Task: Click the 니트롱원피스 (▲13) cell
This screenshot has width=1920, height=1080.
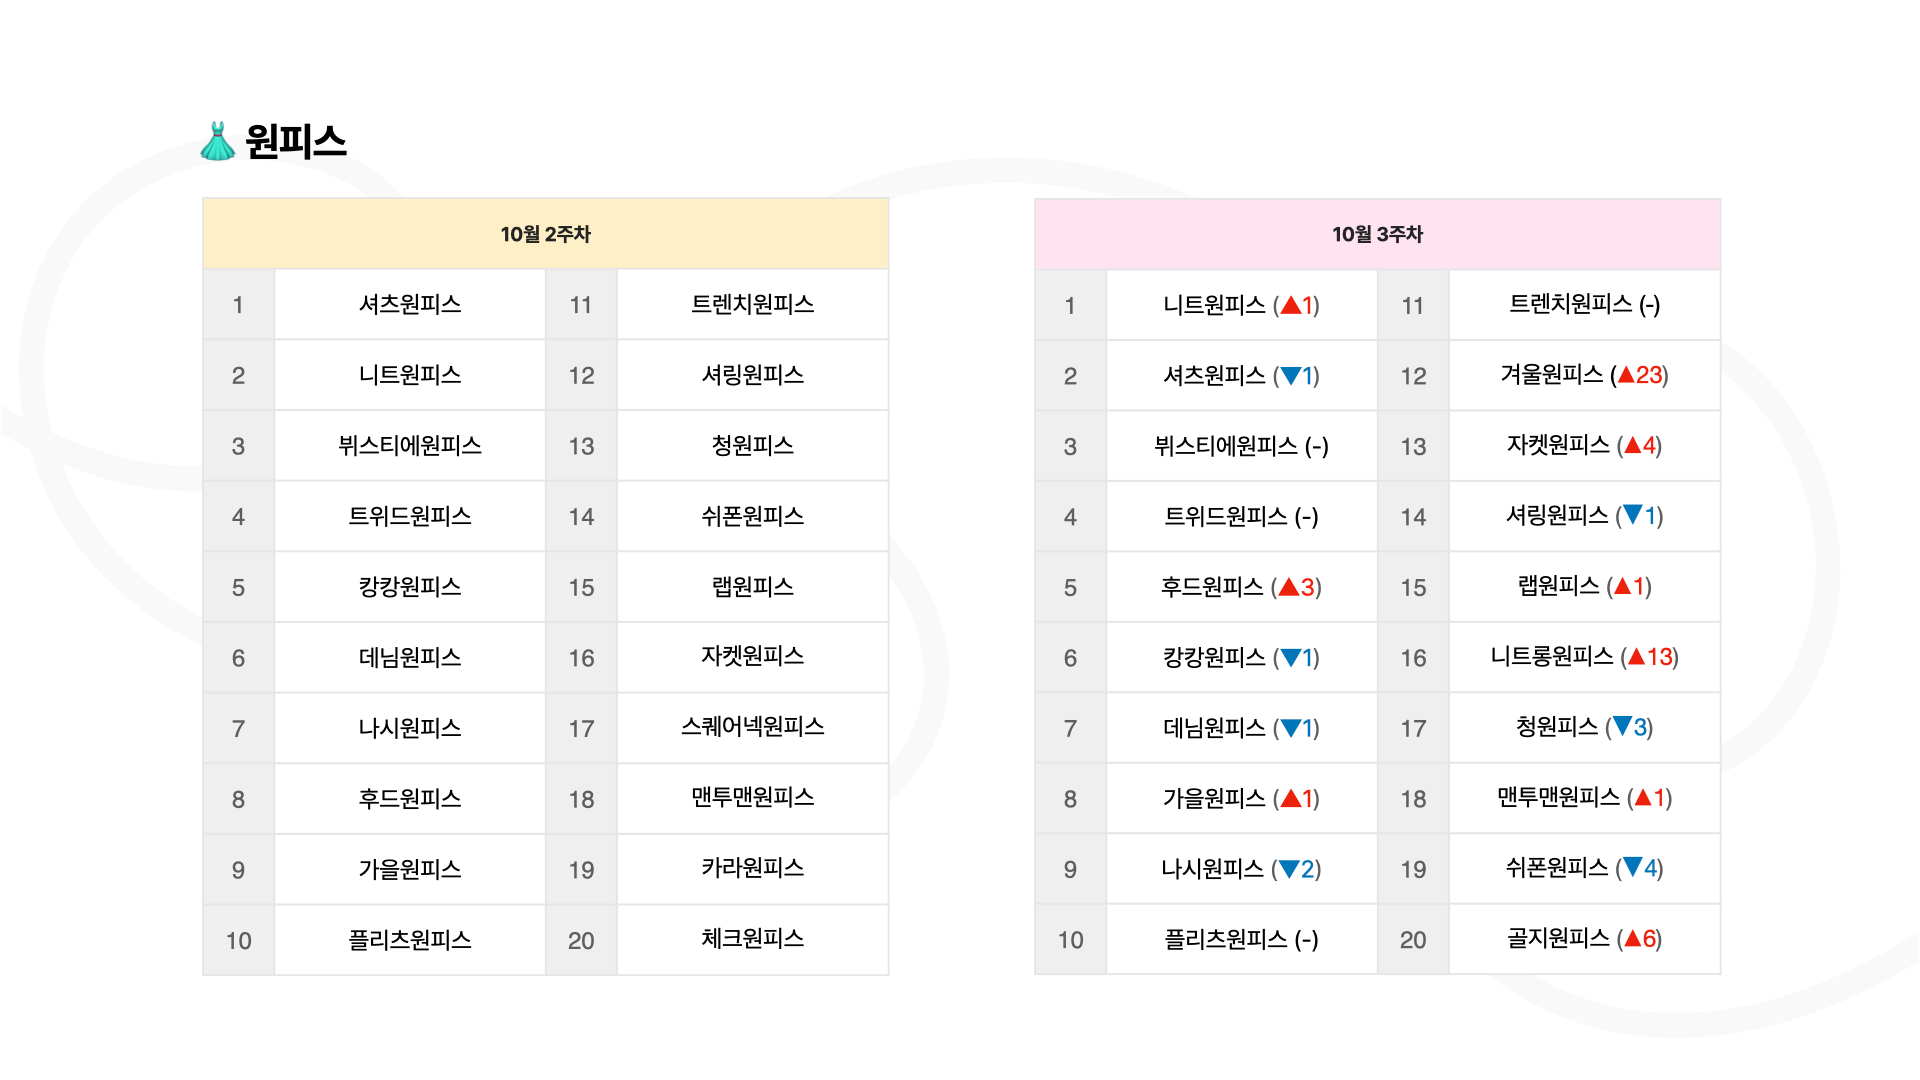Action: (x=1585, y=657)
